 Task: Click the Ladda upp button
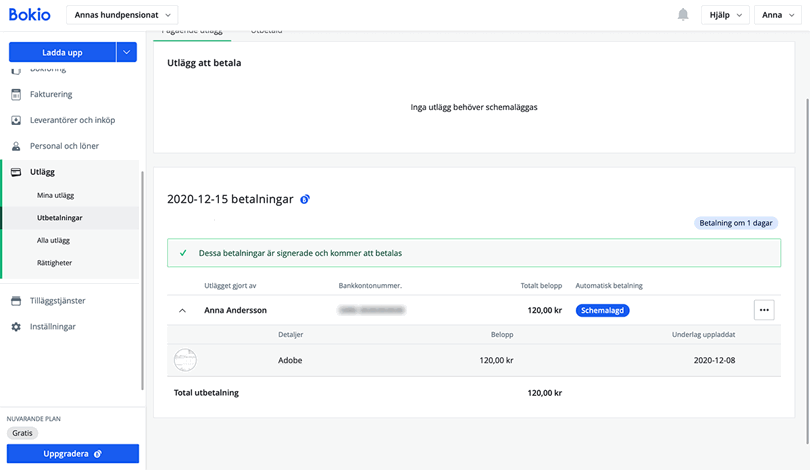(62, 52)
